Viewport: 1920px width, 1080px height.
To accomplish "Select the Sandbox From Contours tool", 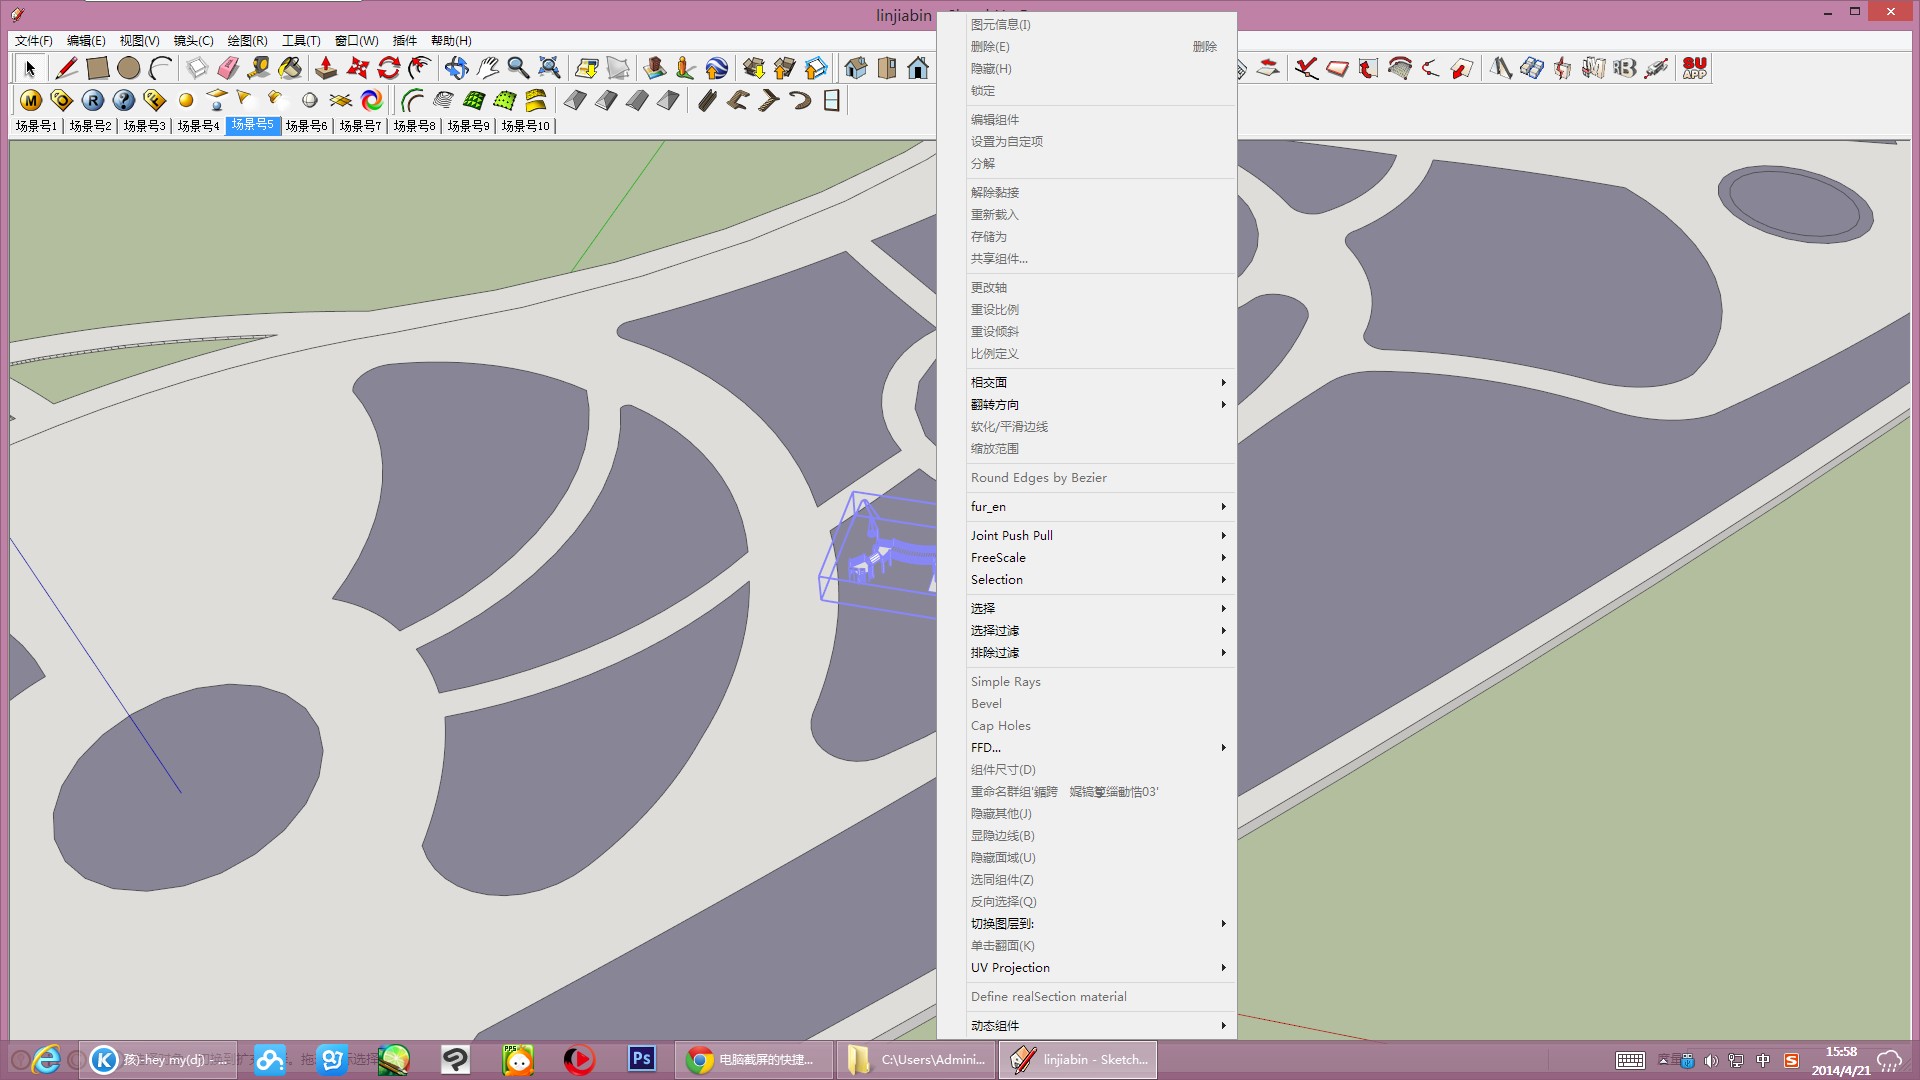I will (443, 100).
